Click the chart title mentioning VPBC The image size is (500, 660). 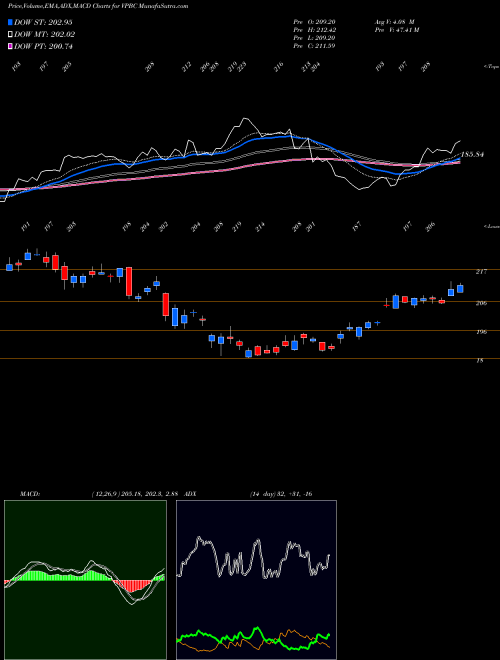pyautogui.click(x=98, y=6)
